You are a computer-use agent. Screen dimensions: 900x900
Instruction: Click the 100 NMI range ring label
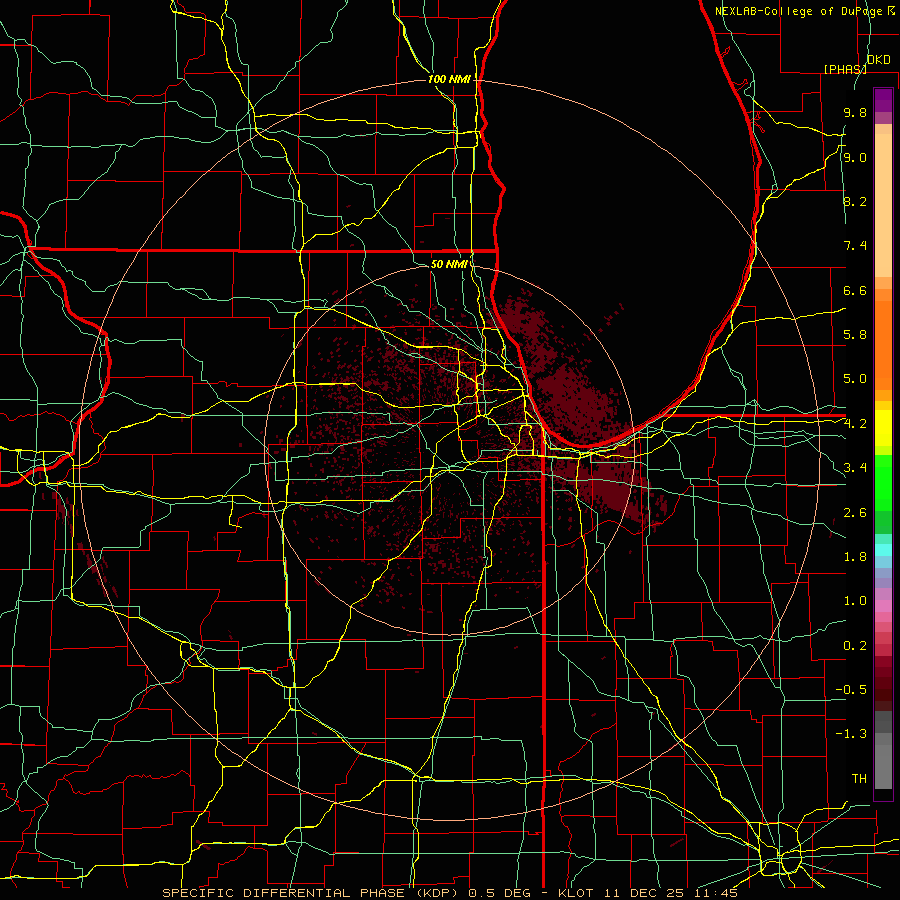point(449,79)
